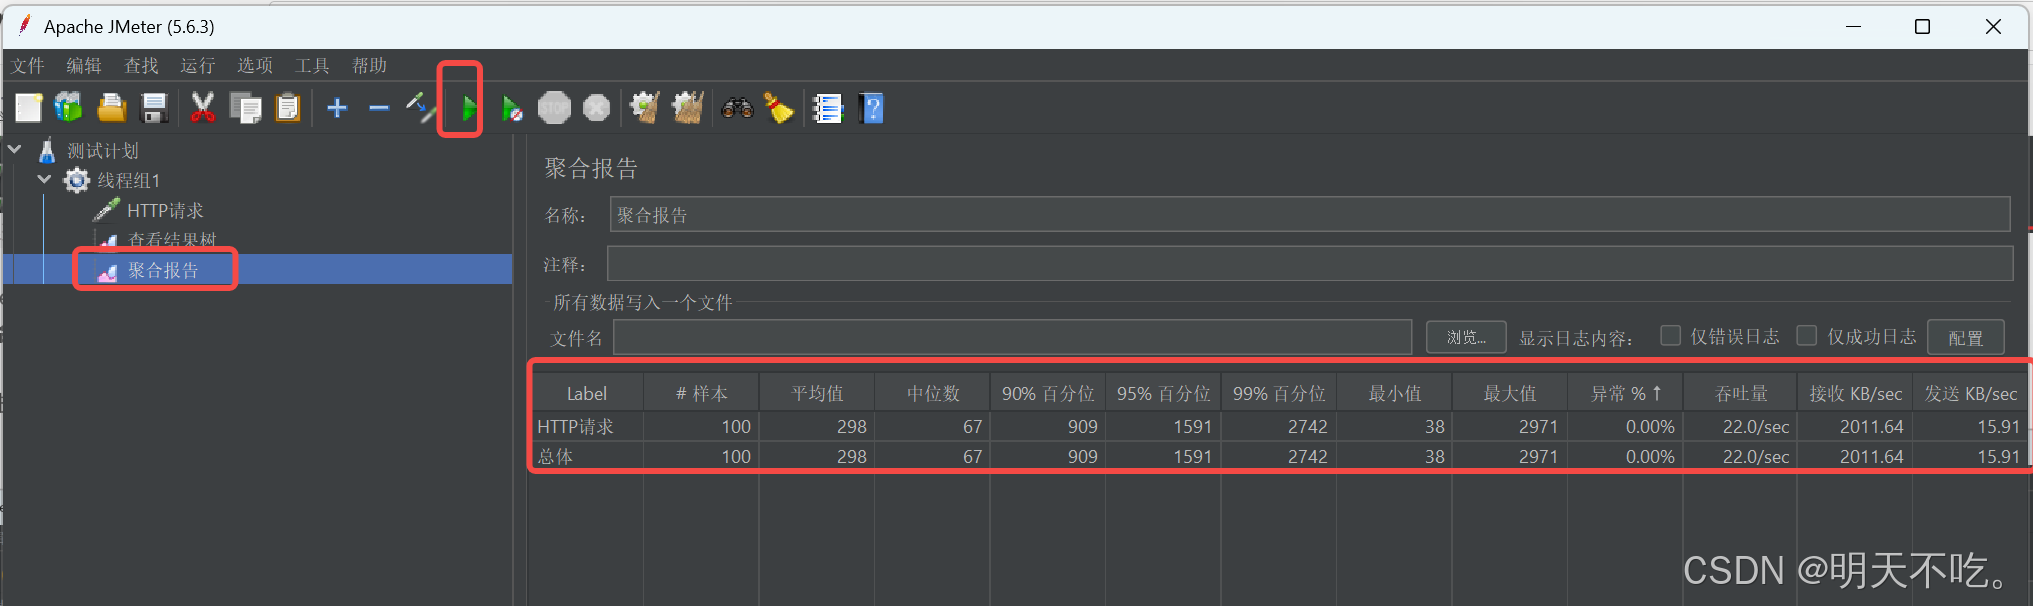The image size is (2033, 606).
Task: Sort by the 最小值 column header
Action: click(x=1394, y=394)
